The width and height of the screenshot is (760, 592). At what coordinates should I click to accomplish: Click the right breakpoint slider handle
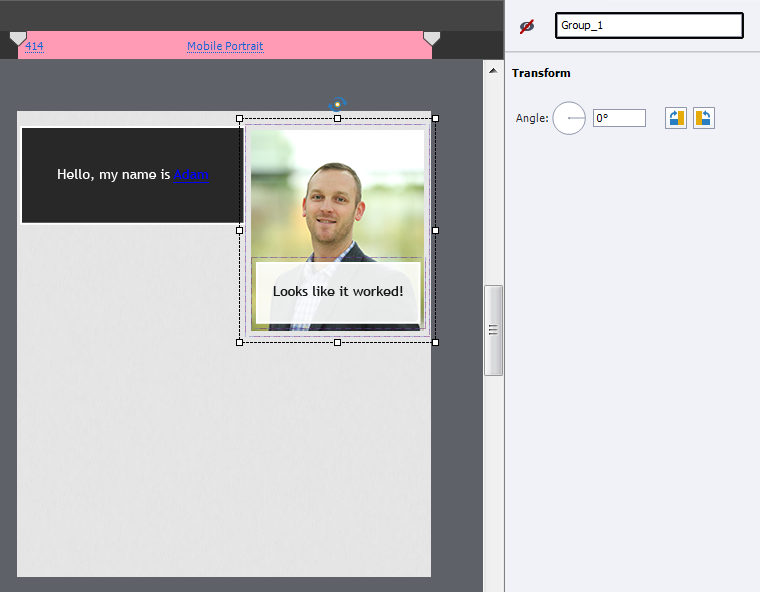click(x=431, y=39)
